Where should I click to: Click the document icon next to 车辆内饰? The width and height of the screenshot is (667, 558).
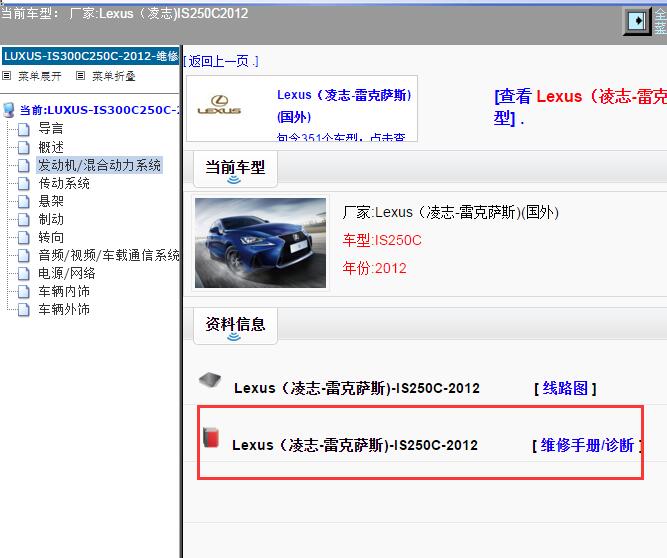(24, 291)
